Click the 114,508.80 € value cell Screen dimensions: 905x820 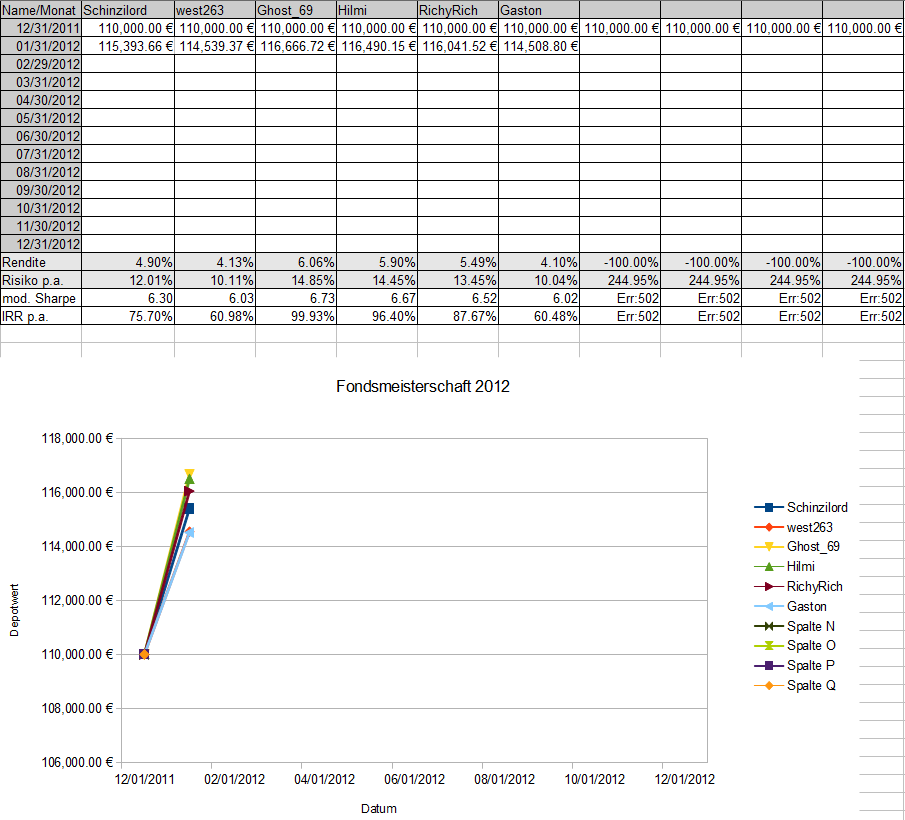click(539, 46)
